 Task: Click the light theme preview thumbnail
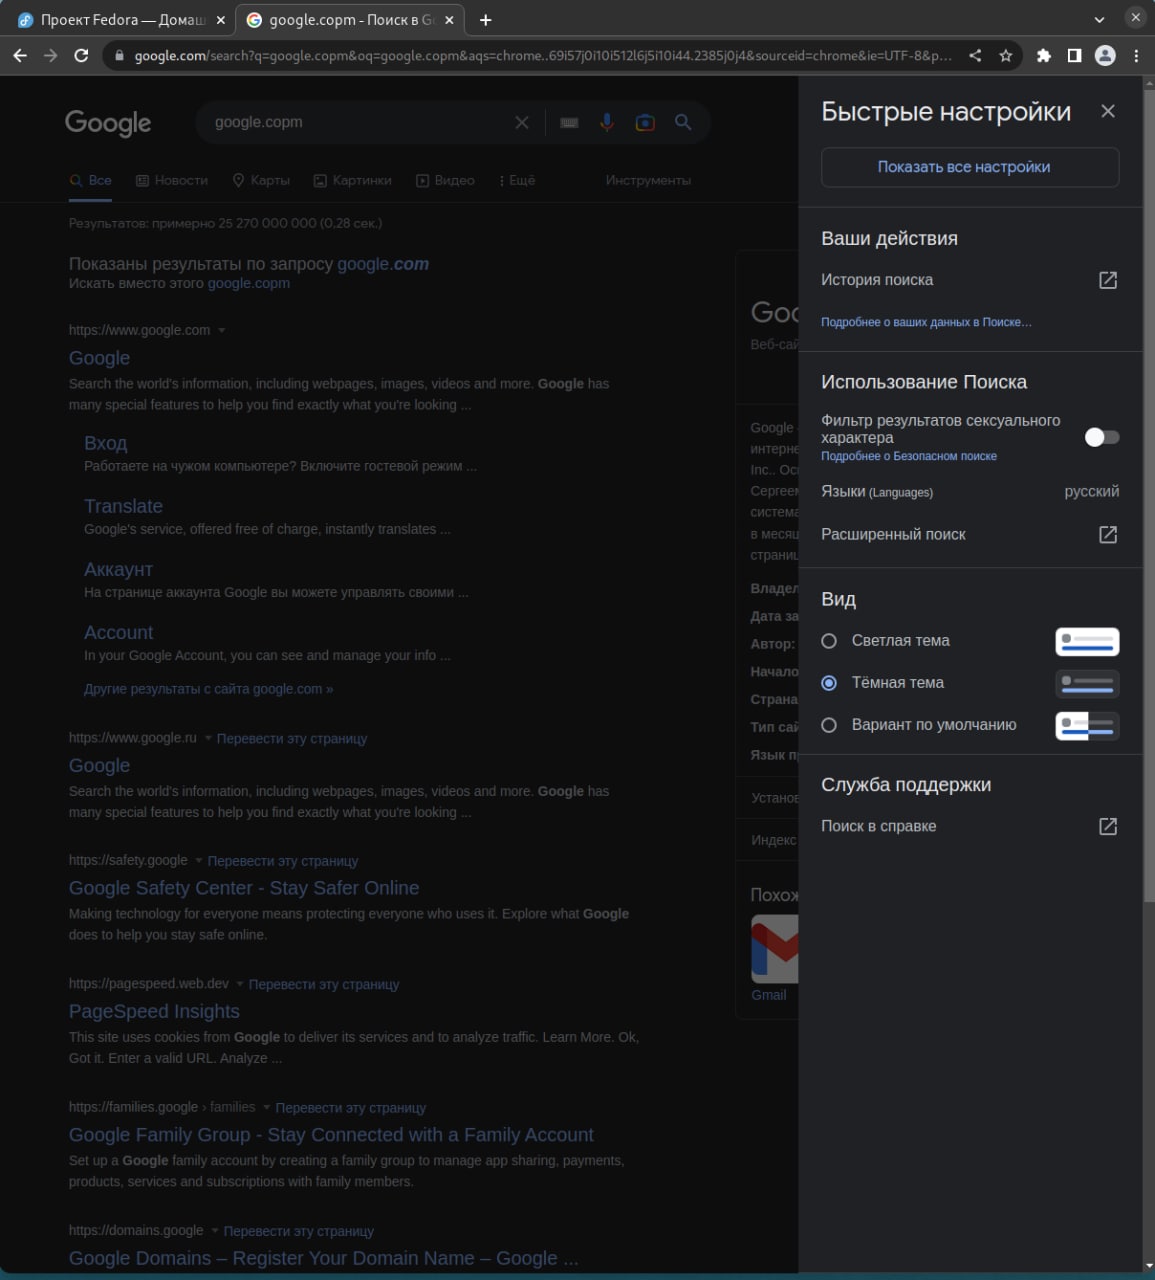click(x=1087, y=641)
